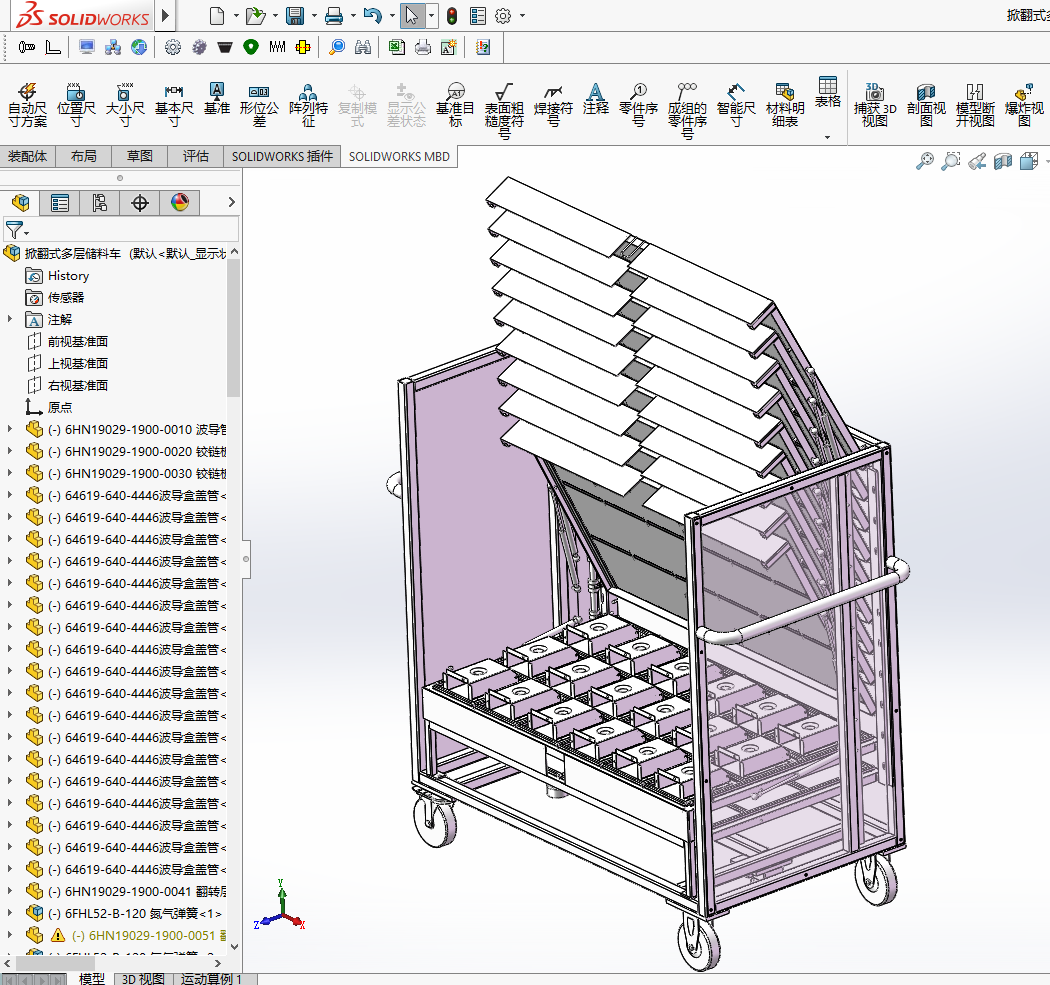
Task: Open the tree filter funnel dropdown
Action: click(16, 230)
